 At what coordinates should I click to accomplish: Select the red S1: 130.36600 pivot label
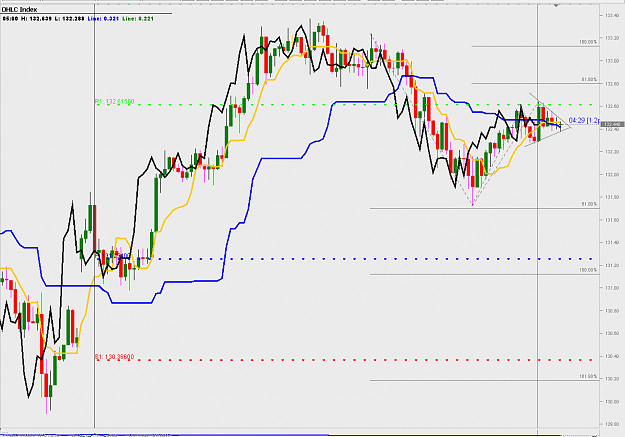click(x=114, y=357)
